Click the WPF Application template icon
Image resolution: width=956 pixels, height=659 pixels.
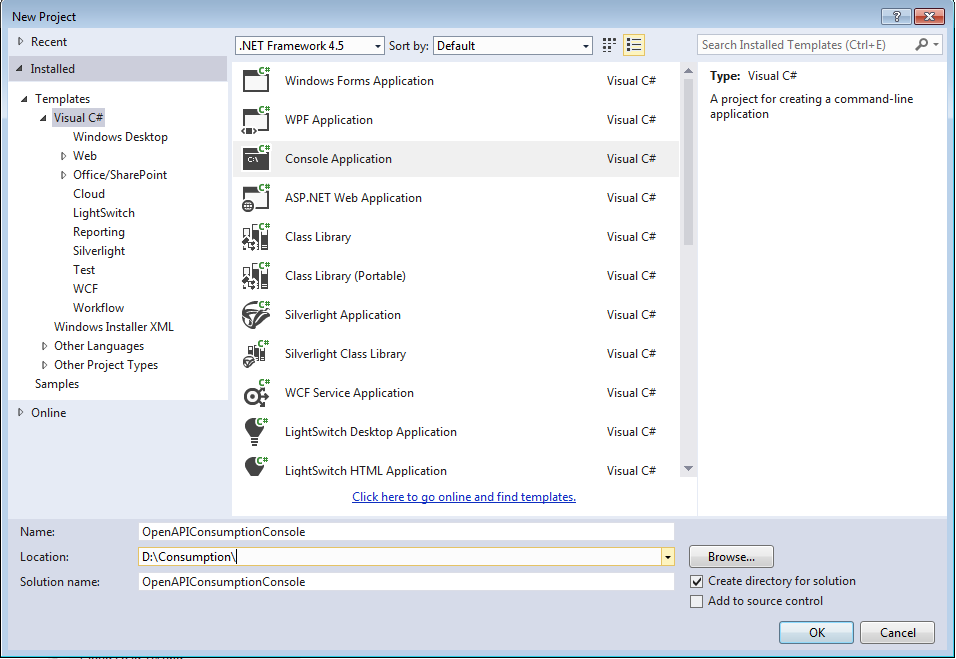click(x=256, y=120)
